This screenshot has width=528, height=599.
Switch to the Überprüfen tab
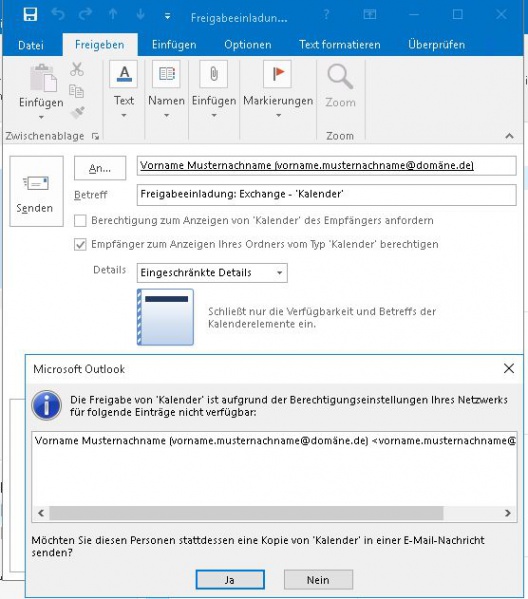[436, 45]
